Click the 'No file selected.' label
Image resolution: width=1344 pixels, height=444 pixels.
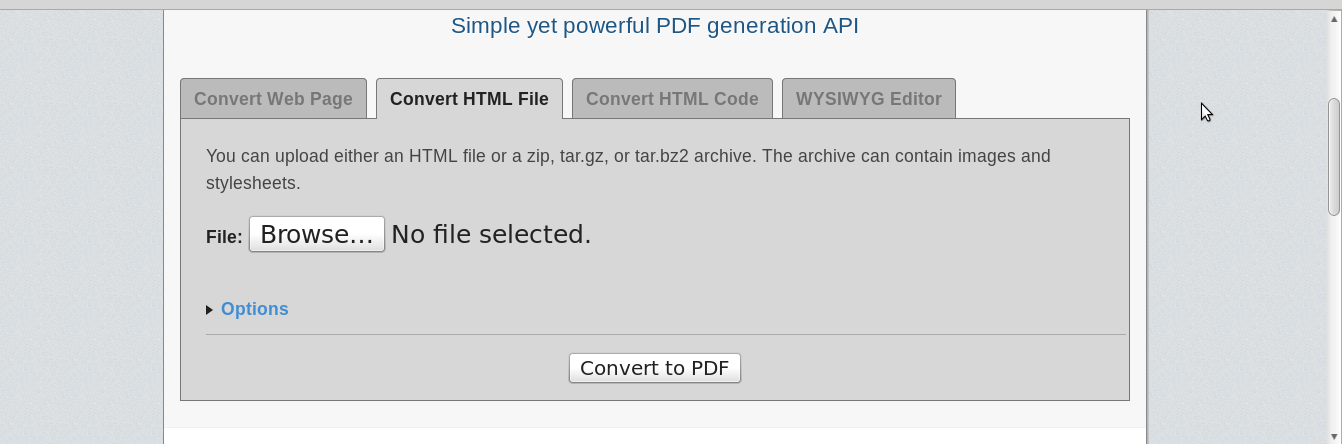(x=491, y=234)
